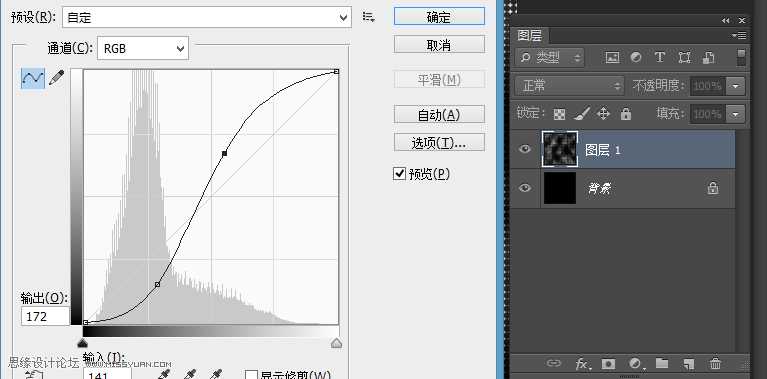Open the 不透明度 opacity slider arrow
Screen dimensions: 767x379
[735, 86]
